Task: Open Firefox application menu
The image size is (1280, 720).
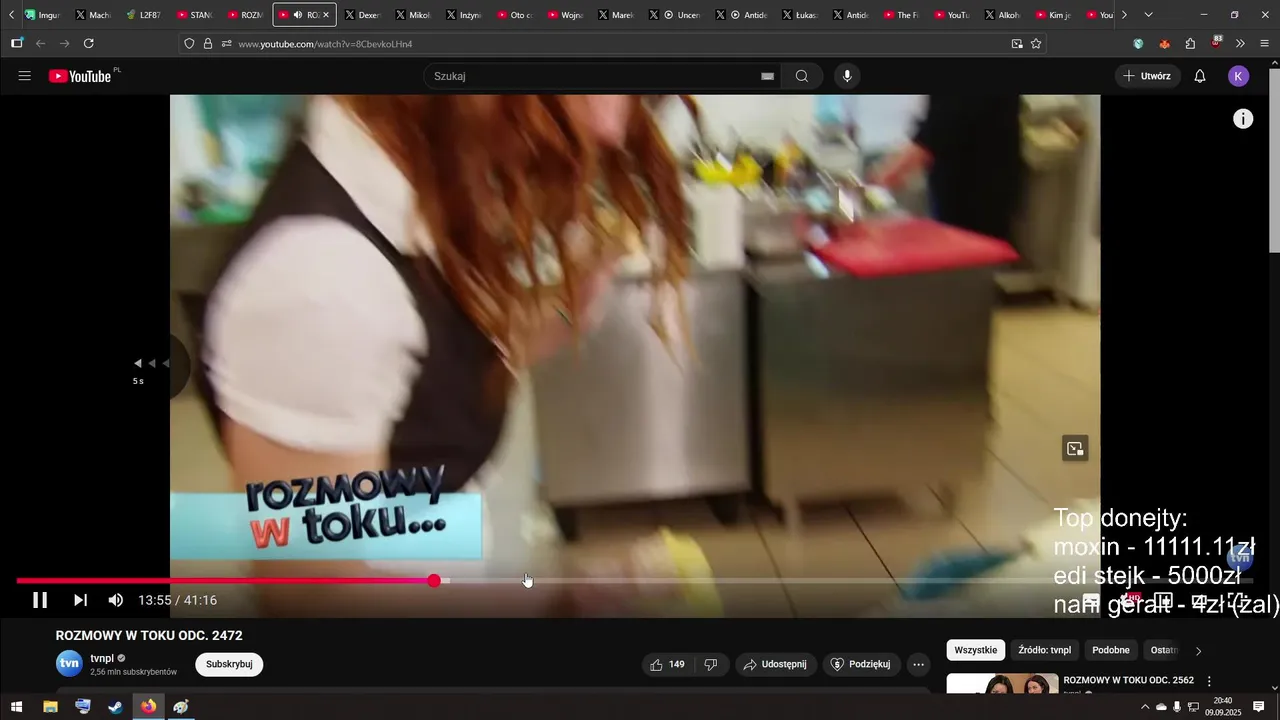Action: (x=1265, y=44)
